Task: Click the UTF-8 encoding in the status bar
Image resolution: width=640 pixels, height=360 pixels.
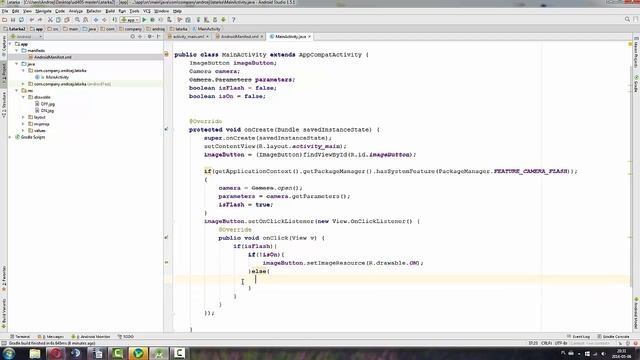Action: coord(561,343)
